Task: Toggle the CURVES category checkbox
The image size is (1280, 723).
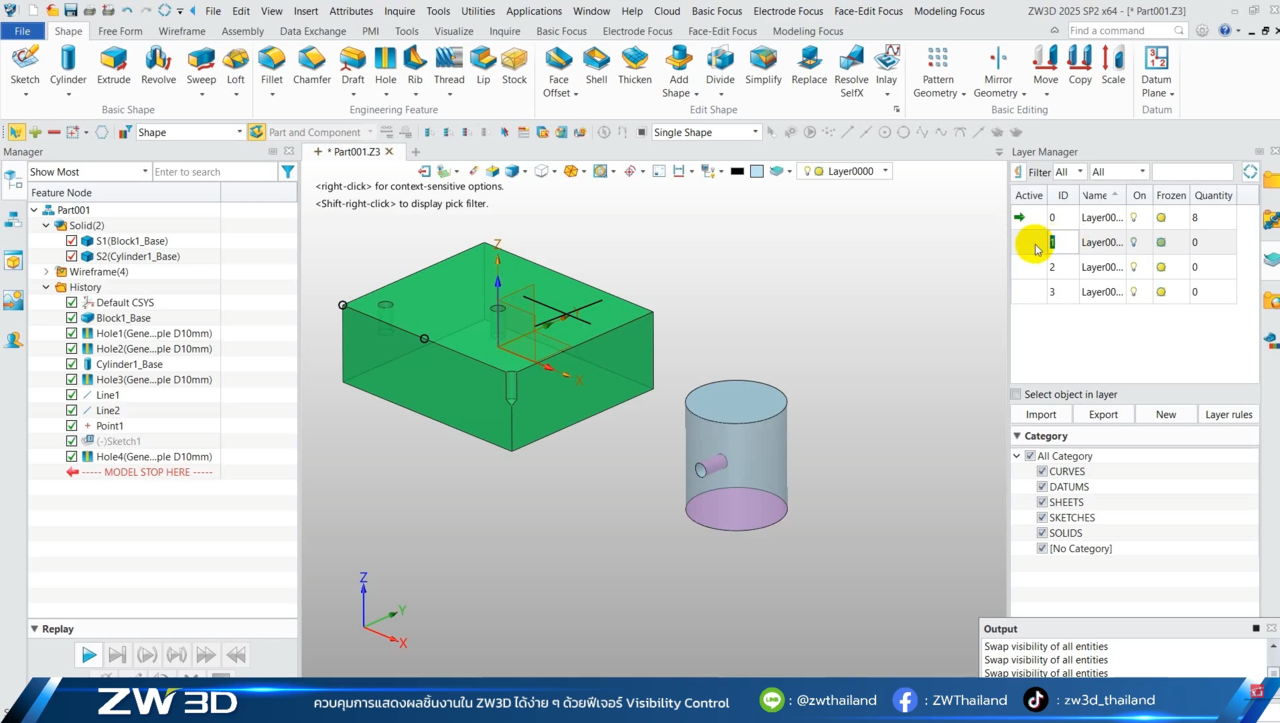Action: click(1042, 472)
